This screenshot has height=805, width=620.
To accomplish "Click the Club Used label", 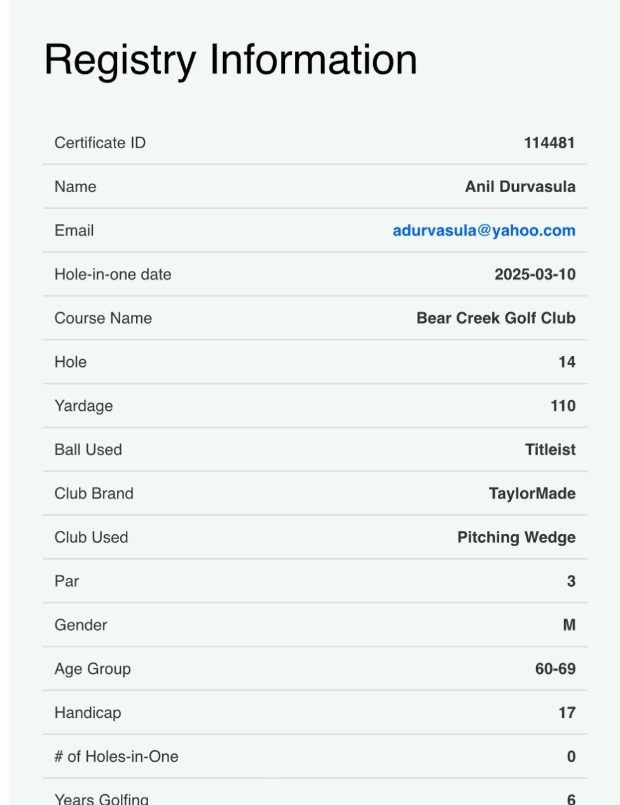I will tap(91, 537).
